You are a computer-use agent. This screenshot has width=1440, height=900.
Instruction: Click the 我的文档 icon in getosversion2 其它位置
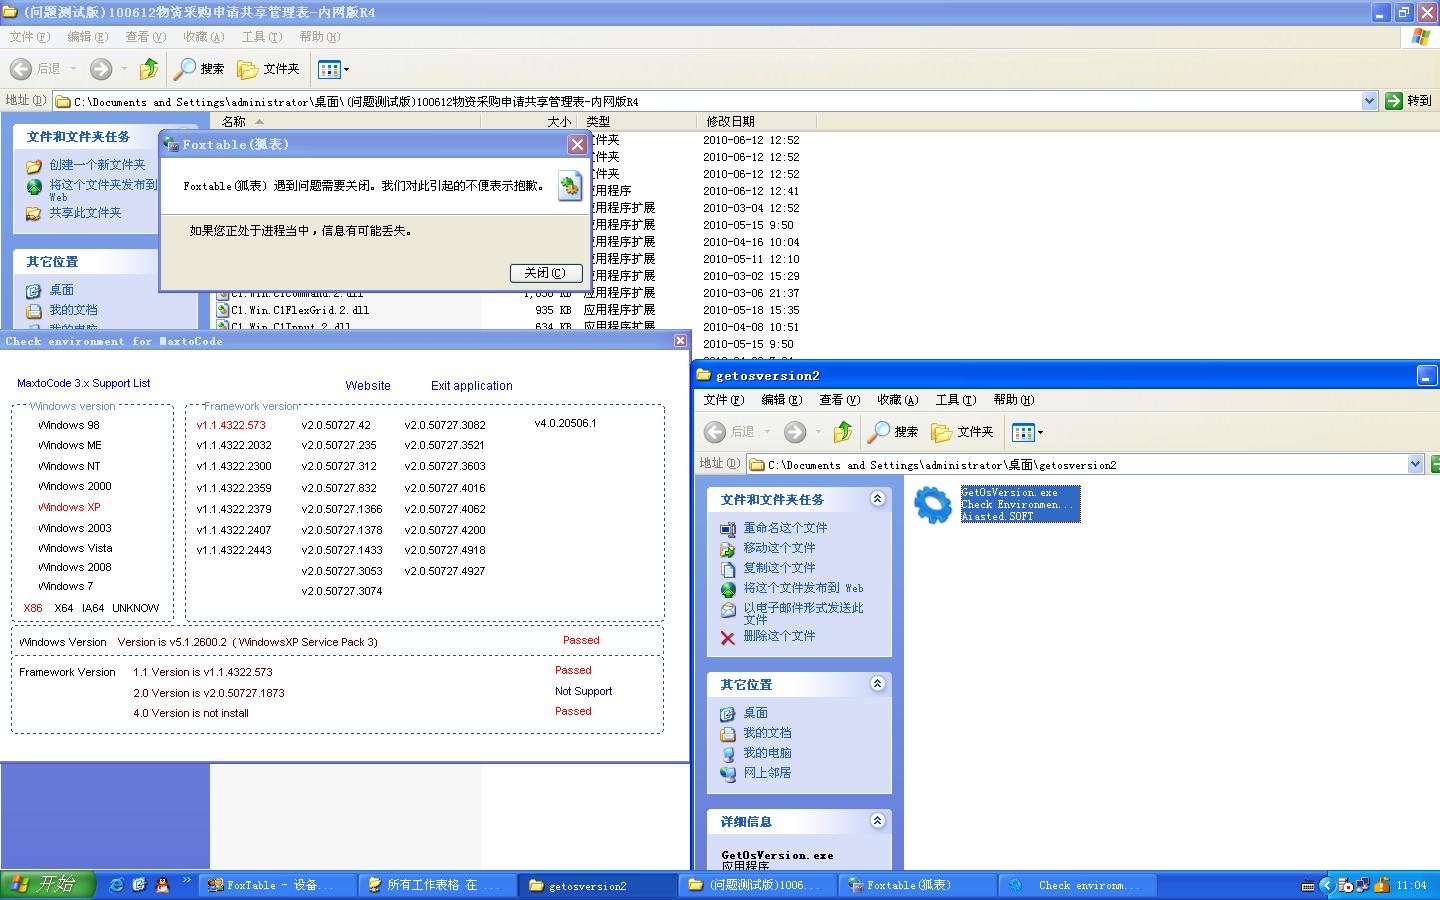pyautogui.click(x=728, y=734)
